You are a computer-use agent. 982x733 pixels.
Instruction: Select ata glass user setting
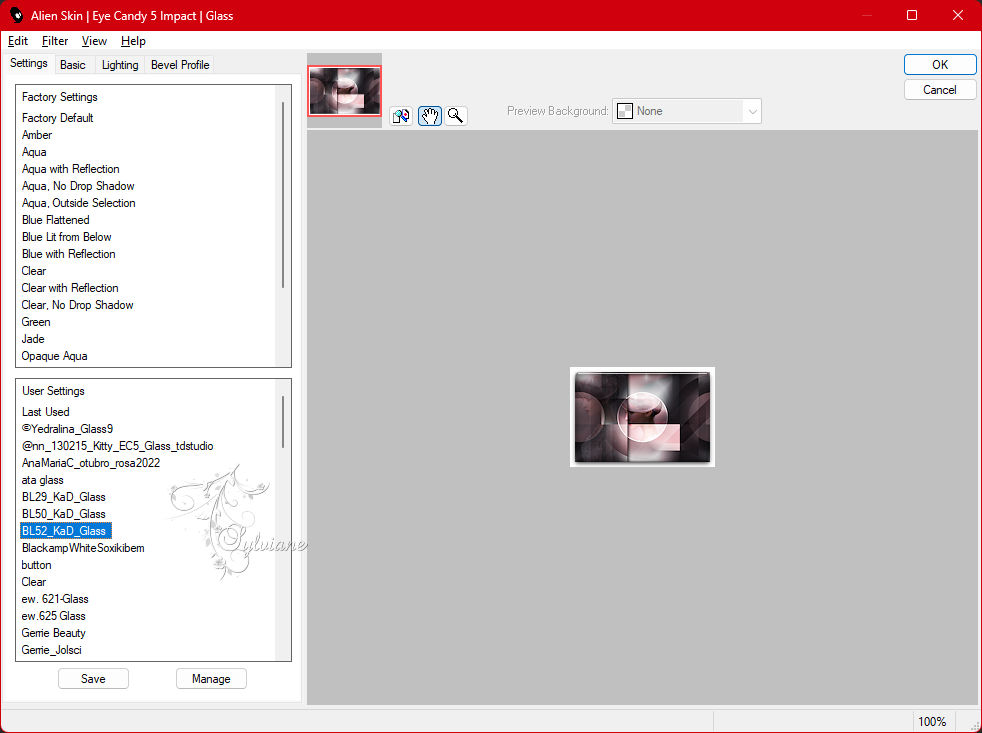42,479
